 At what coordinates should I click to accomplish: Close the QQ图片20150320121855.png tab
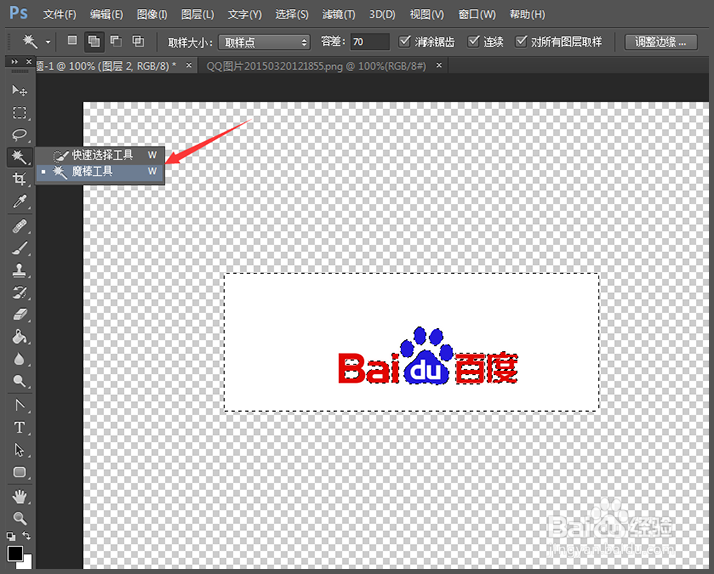pos(439,66)
